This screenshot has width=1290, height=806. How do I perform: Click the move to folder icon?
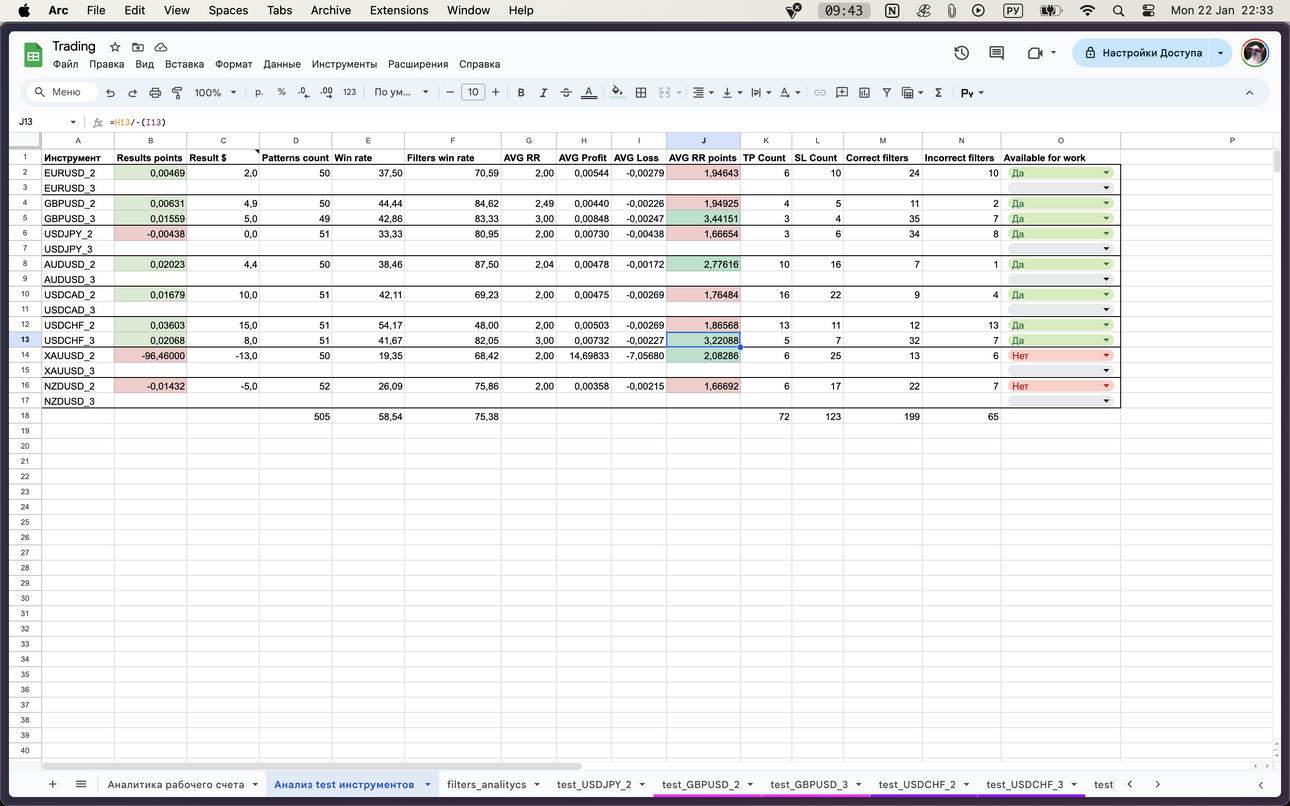point(138,47)
